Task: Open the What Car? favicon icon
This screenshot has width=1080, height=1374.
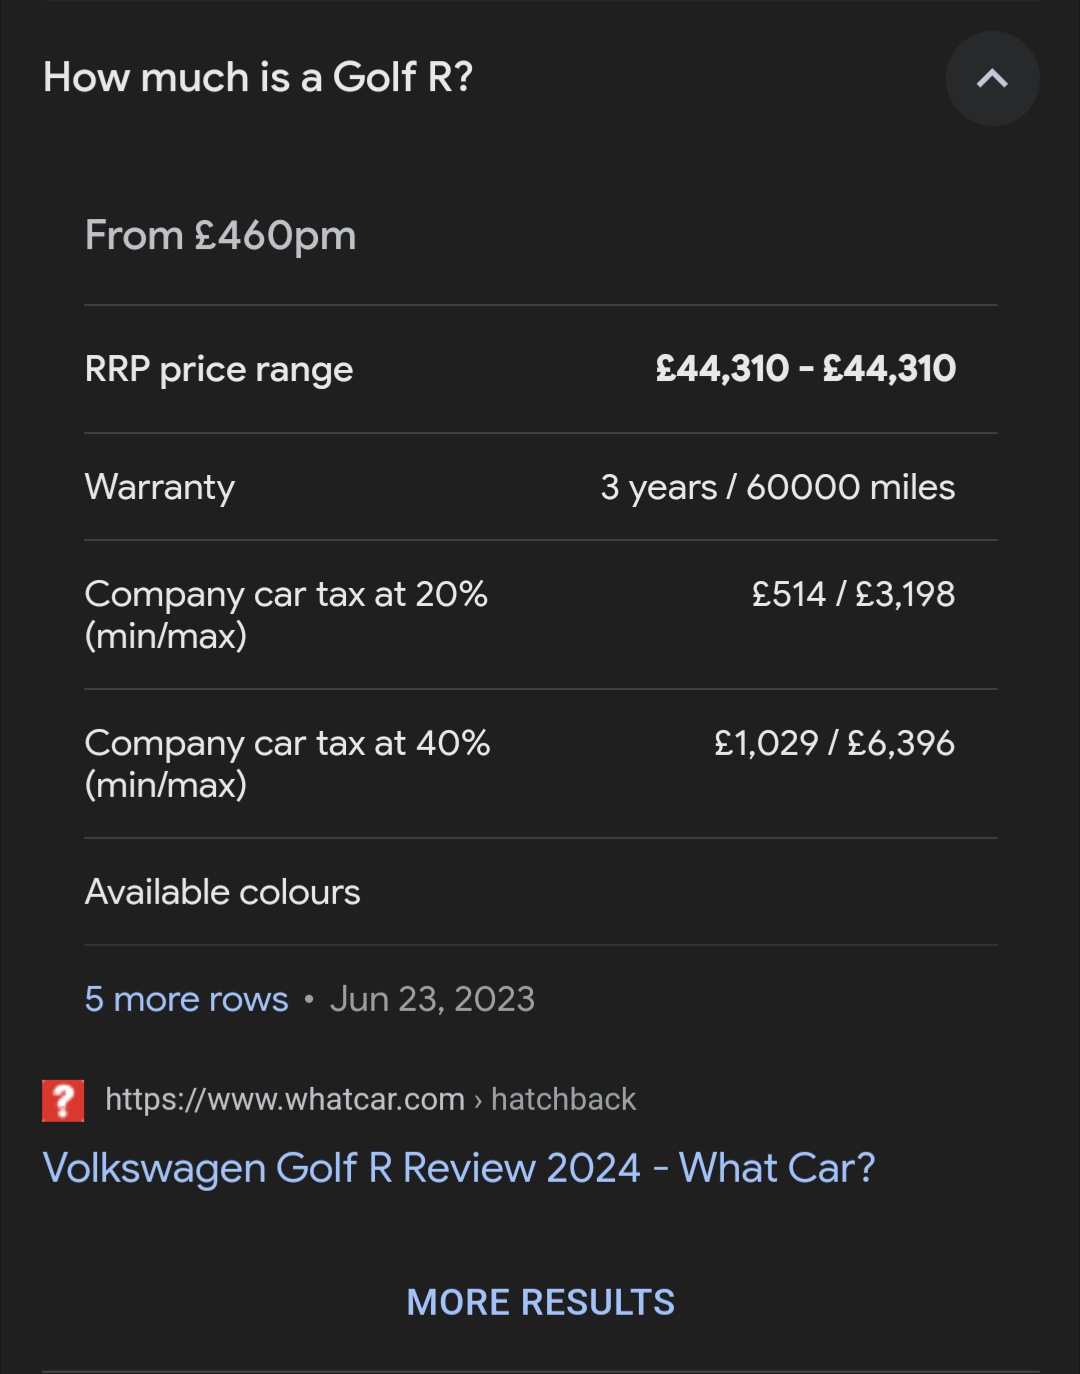Action: [x=63, y=1100]
